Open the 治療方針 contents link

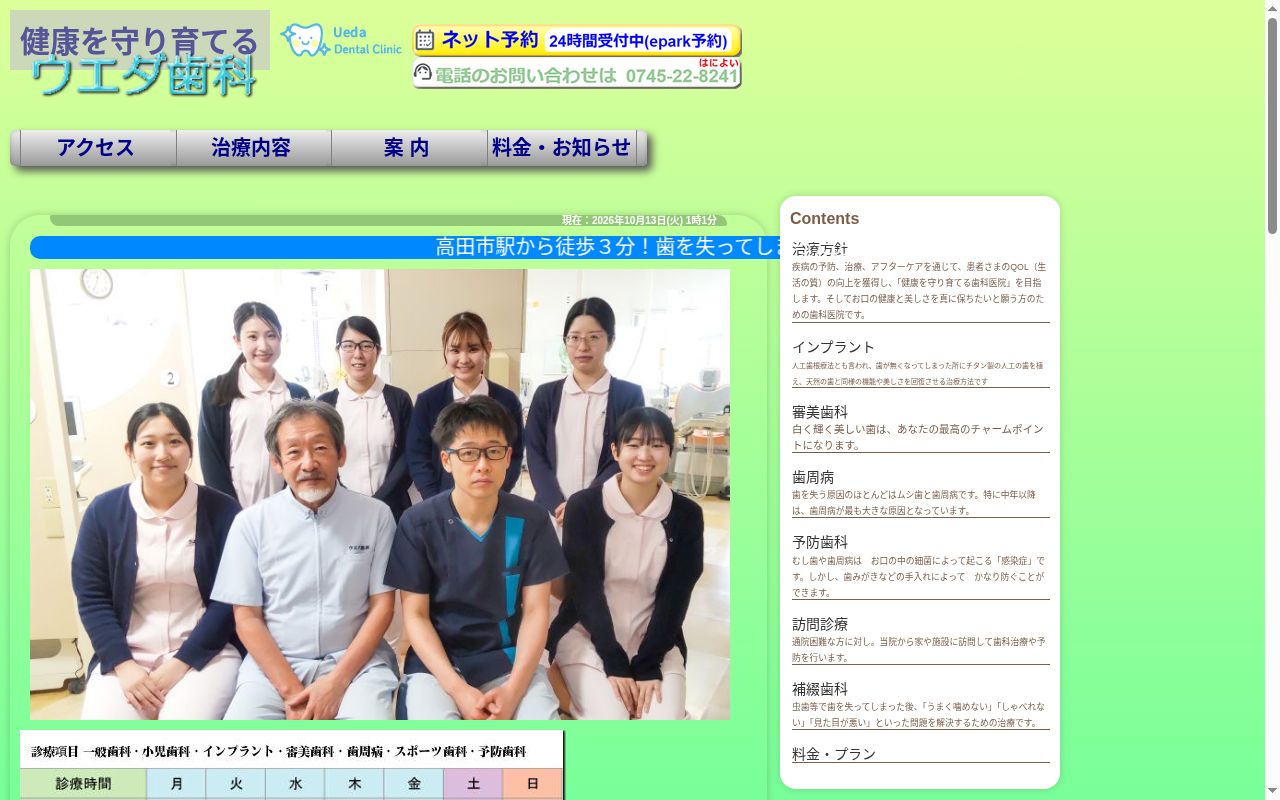820,249
